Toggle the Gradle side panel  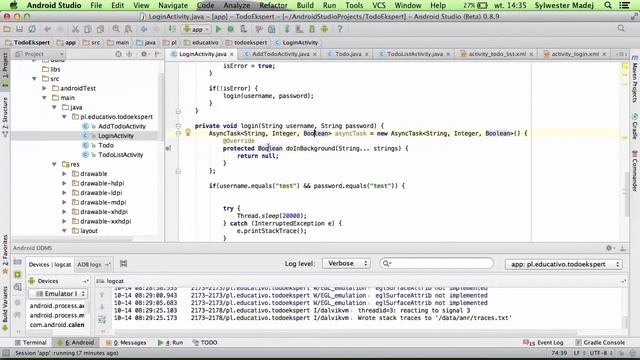[635, 127]
